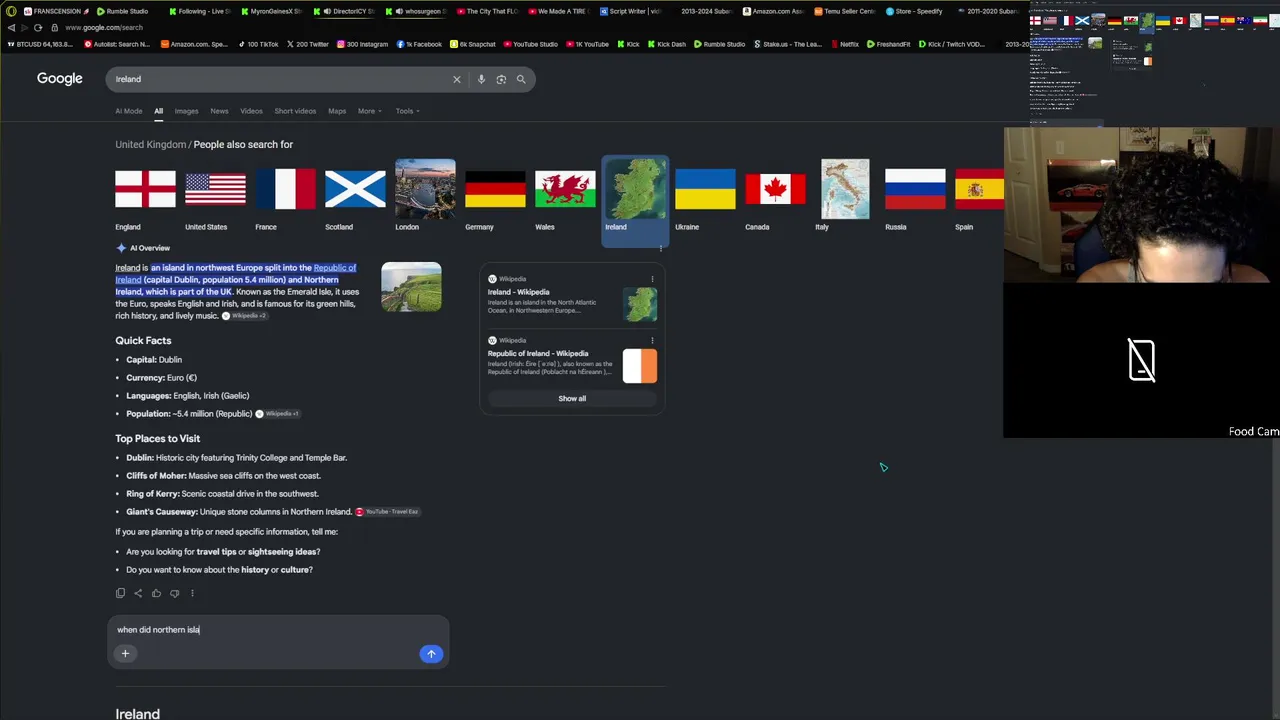Screen dimensions: 1280x720
Task: Go to the Google homepage logo
Action: (x=60, y=79)
